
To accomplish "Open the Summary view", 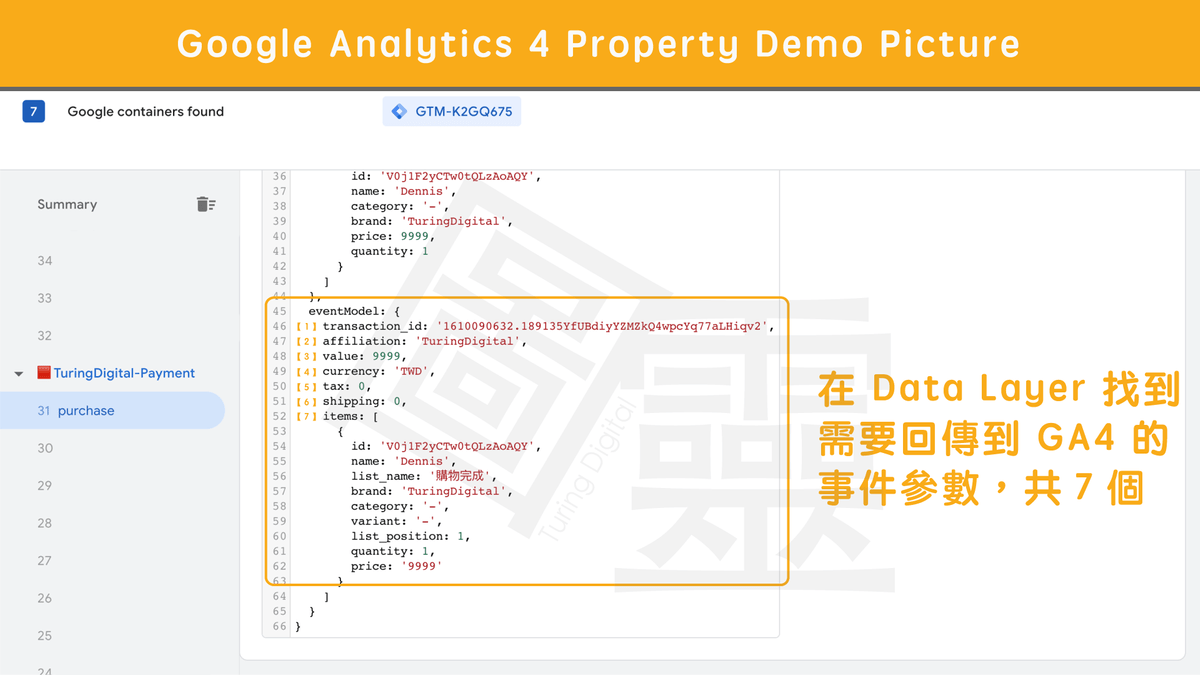I will 67,204.
